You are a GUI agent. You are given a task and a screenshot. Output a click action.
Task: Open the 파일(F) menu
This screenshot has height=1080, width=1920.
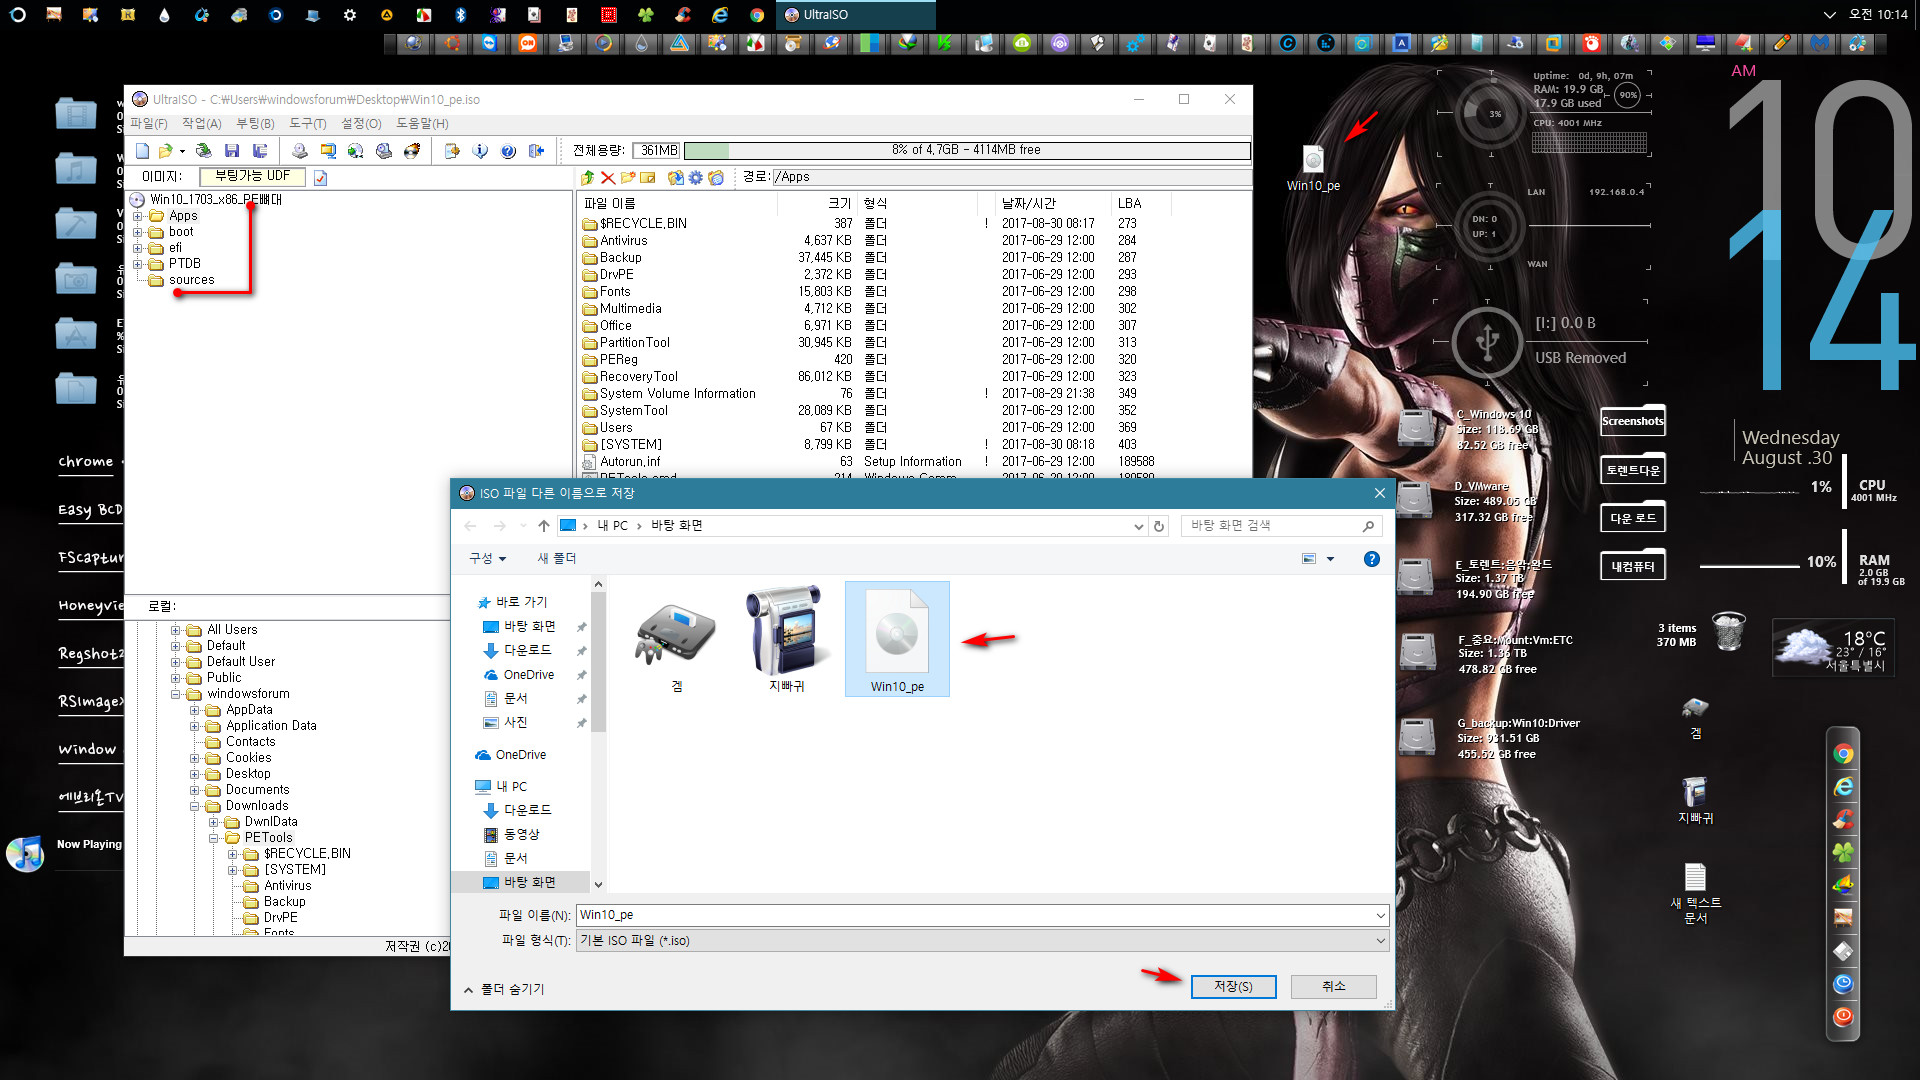tap(149, 124)
